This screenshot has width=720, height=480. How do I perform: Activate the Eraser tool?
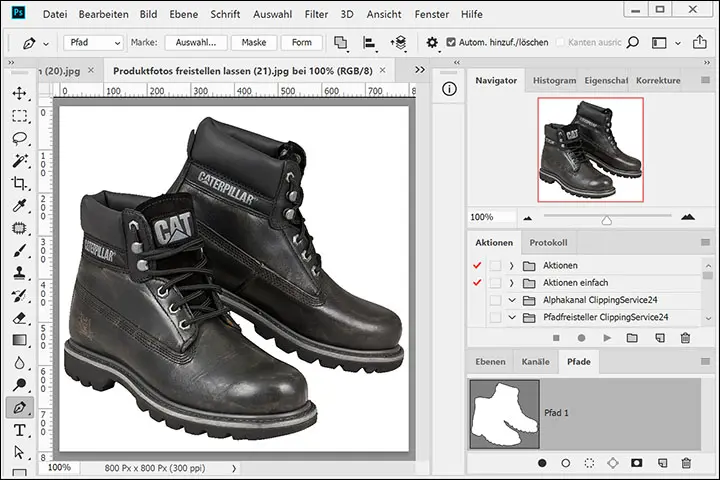point(19,318)
